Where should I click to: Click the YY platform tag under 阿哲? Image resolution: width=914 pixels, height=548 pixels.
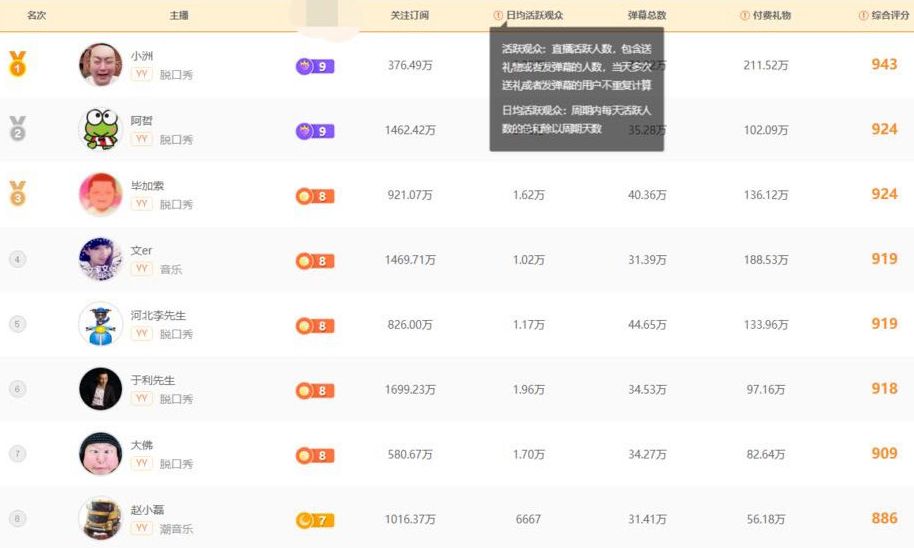pos(141,139)
